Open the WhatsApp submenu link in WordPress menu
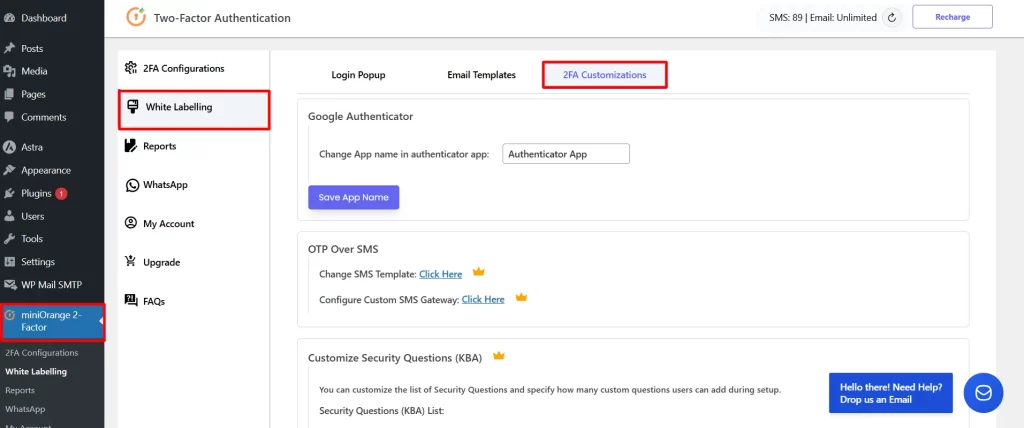The width and height of the screenshot is (1024, 428). point(24,409)
